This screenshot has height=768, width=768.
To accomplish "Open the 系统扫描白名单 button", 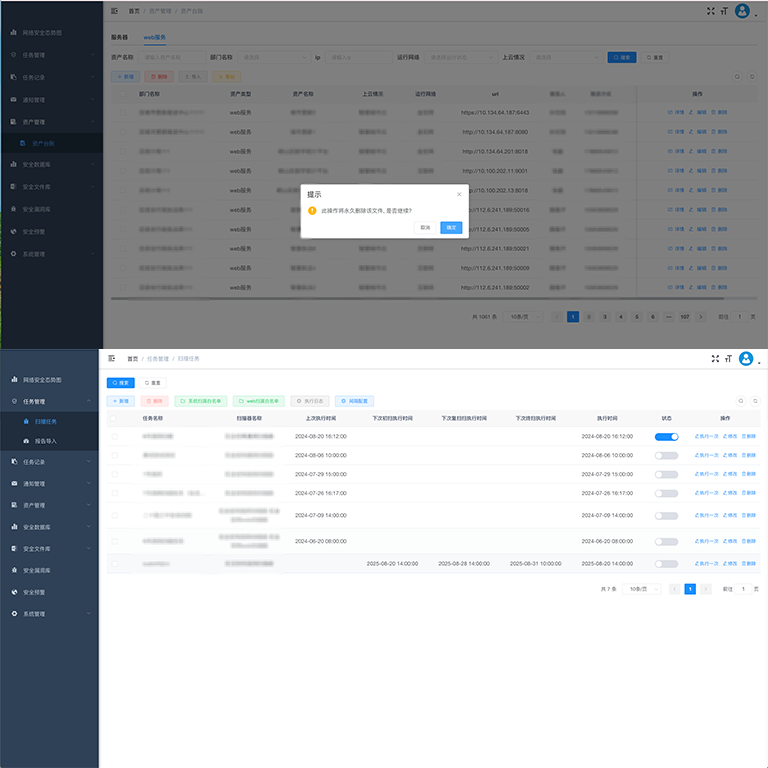I will click(x=202, y=401).
